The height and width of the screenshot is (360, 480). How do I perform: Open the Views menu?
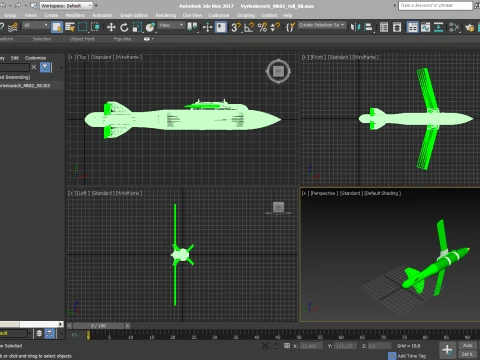tap(30, 15)
